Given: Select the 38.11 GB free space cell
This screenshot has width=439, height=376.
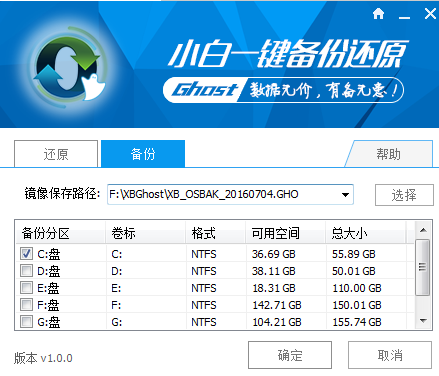Looking at the screenshot, I should pos(274,271).
